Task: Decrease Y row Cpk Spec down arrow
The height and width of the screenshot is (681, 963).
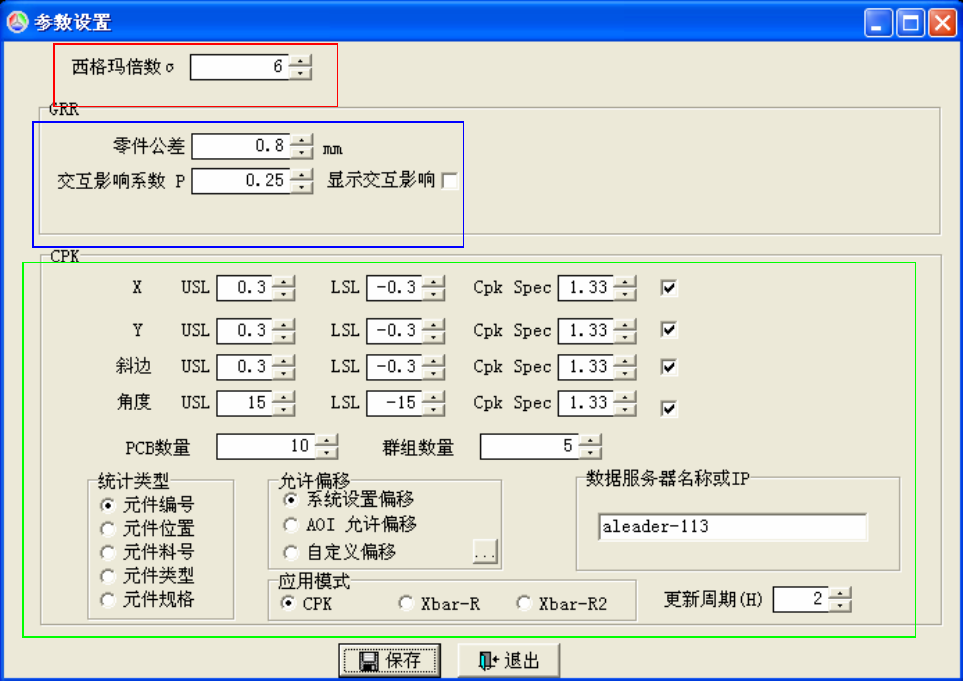Action: [625, 337]
